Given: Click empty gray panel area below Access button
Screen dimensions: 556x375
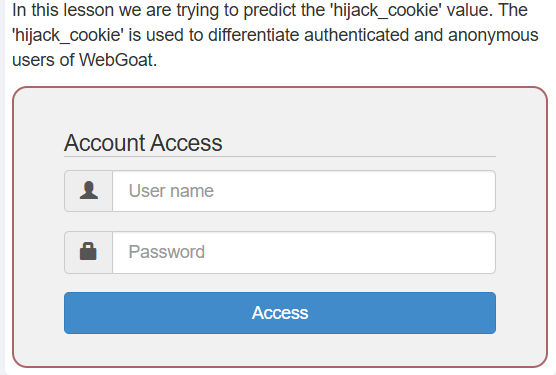Looking at the screenshot, I should (x=280, y=349).
